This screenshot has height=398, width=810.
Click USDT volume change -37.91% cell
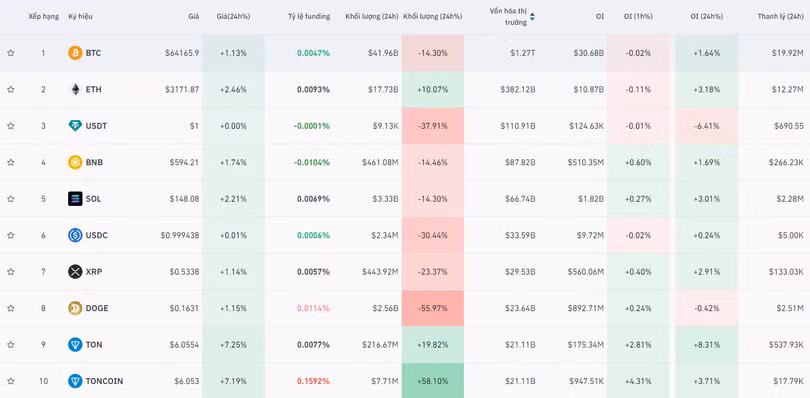(432, 126)
